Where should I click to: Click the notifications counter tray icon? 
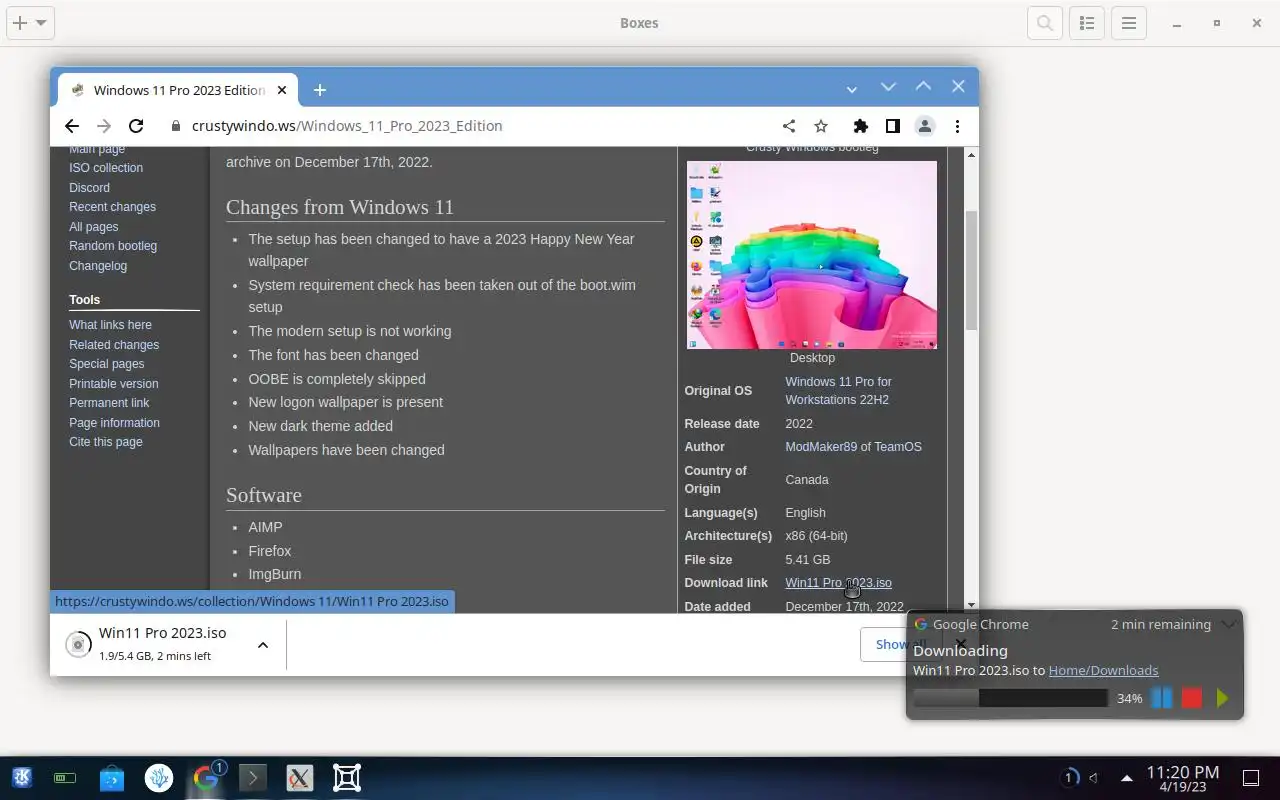[x=1069, y=777]
